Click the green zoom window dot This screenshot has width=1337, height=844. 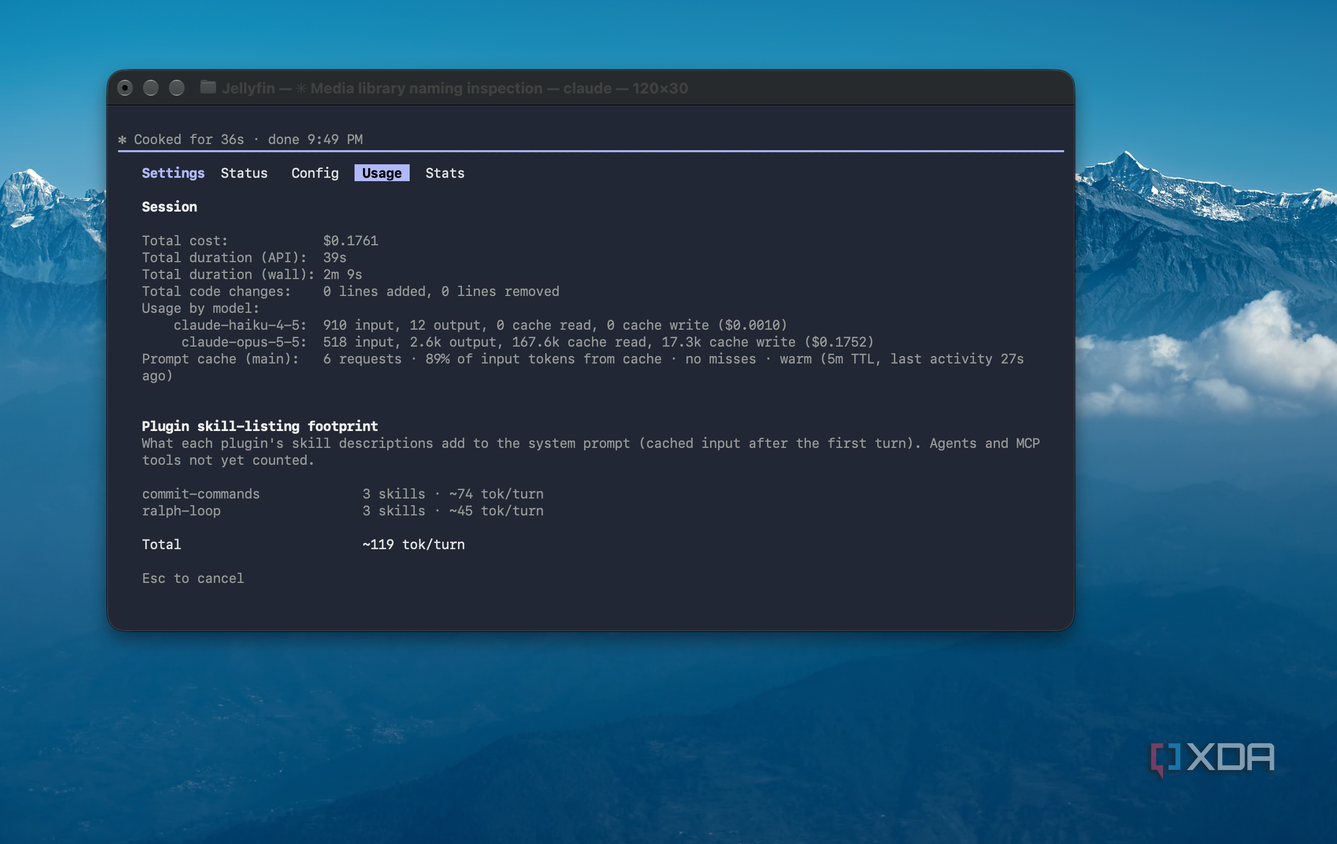click(x=177, y=88)
